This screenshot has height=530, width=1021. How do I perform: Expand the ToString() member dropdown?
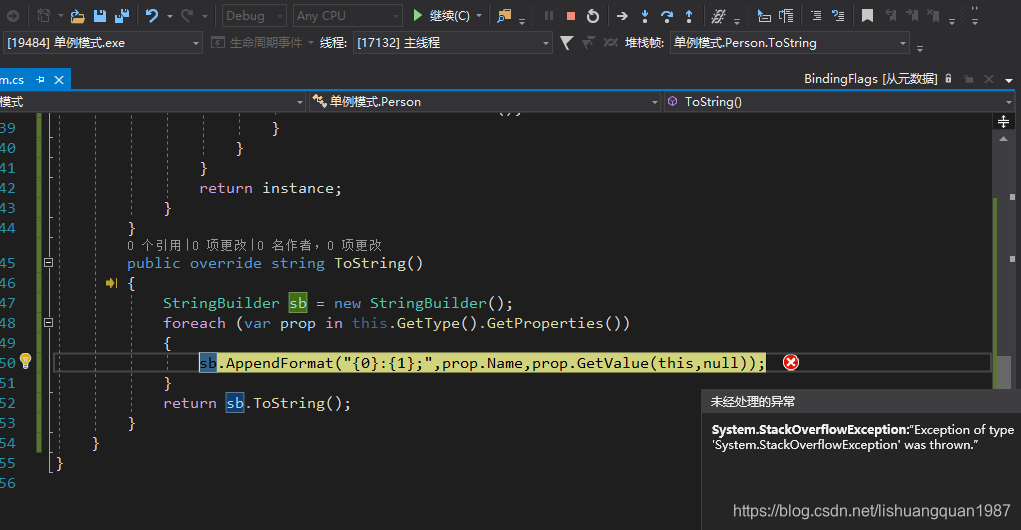[840, 101]
